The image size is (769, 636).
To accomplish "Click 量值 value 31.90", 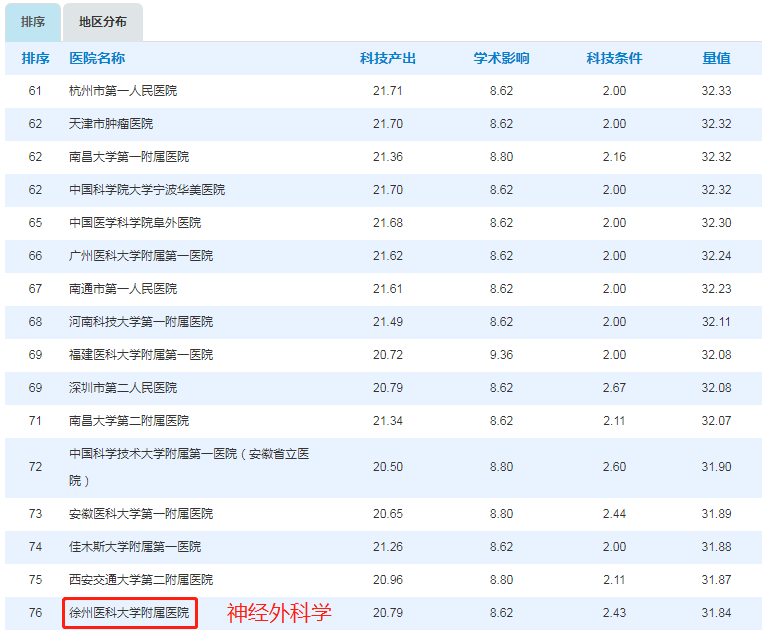I will coord(717,467).
